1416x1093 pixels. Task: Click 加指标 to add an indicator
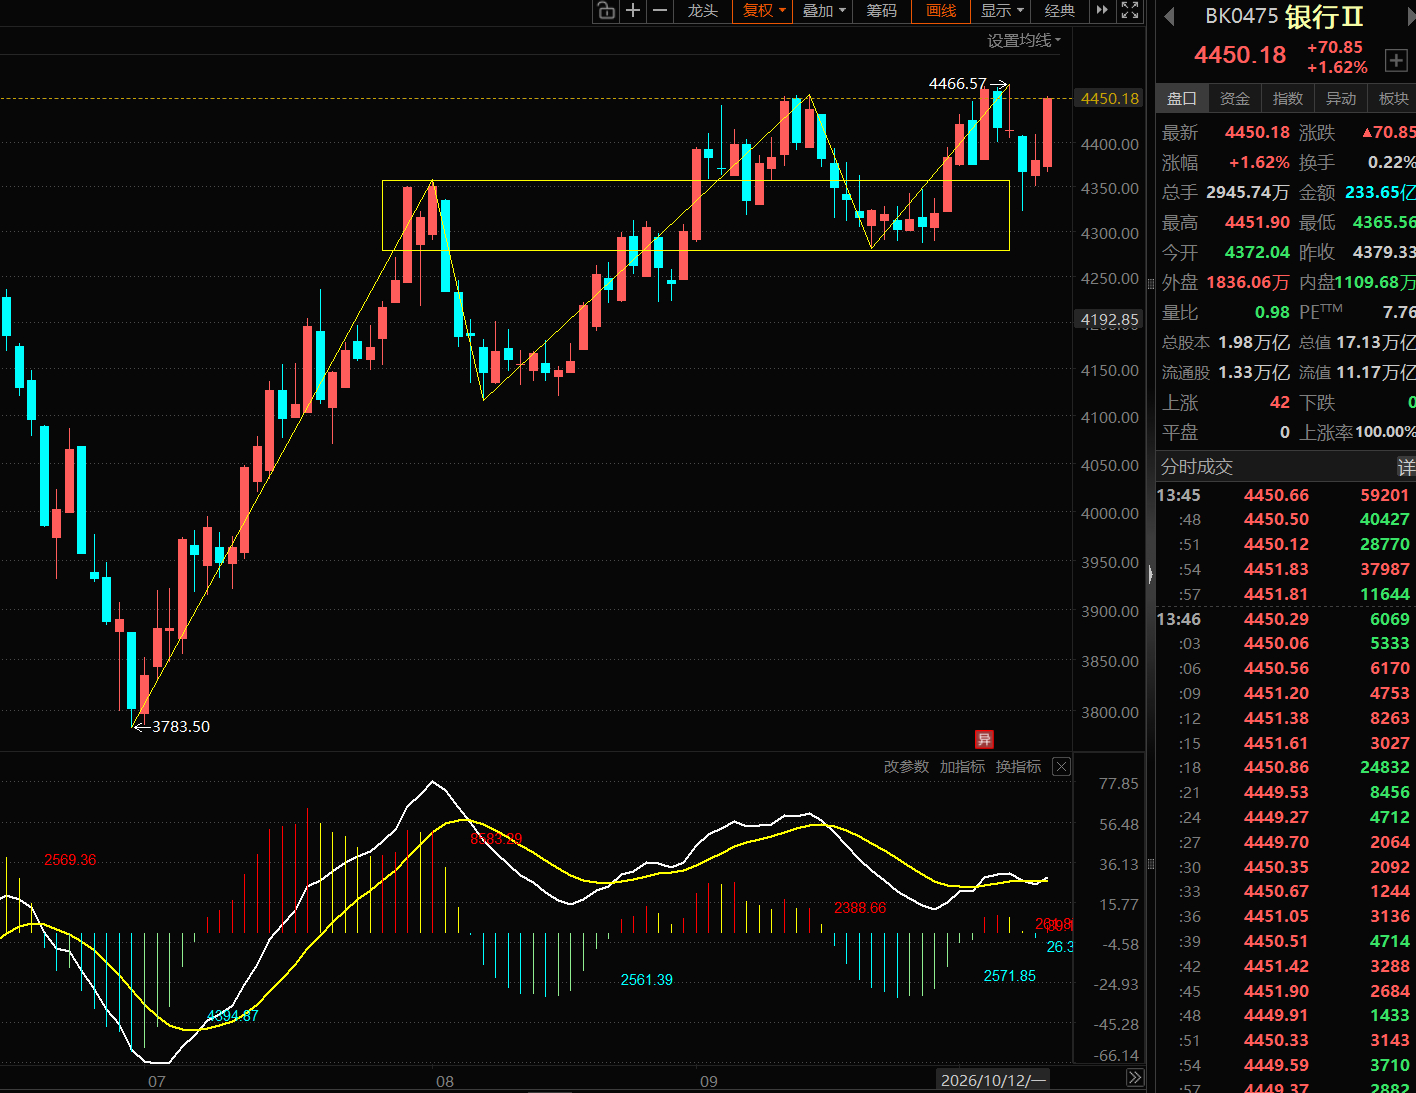pyautogui.click(x=962, y=767)
